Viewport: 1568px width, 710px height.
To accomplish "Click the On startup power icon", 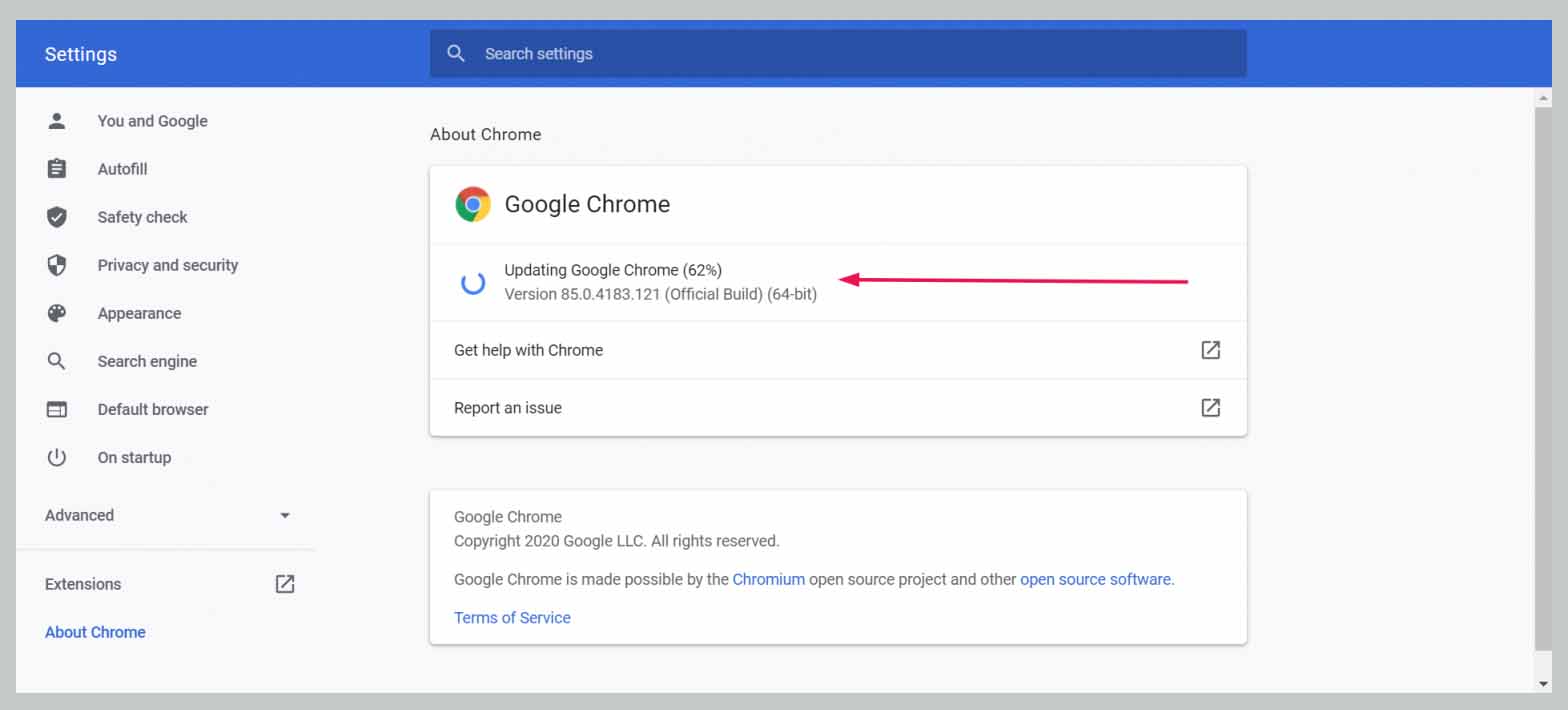I will tap(57, 457).
